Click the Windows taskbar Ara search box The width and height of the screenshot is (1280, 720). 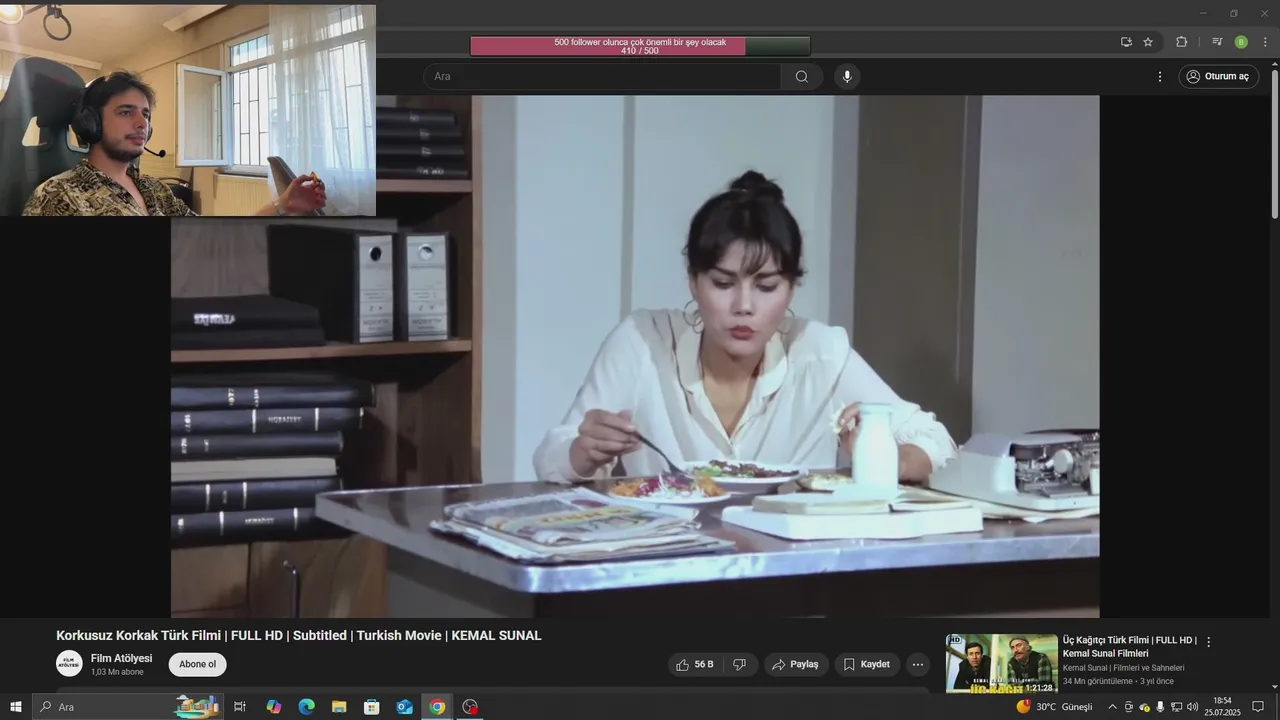pyautogui.click(x=128, y=707)
